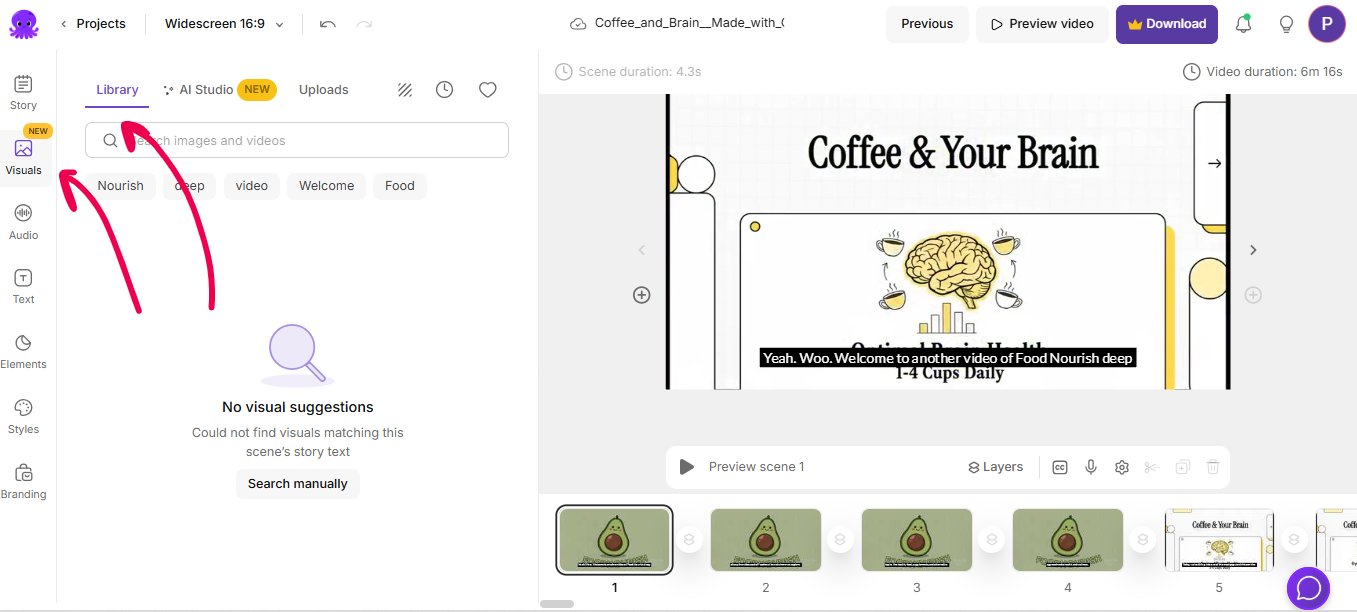Screen dimensions: 1357x612
Task: Download the video
Action: pos(1166,22)
